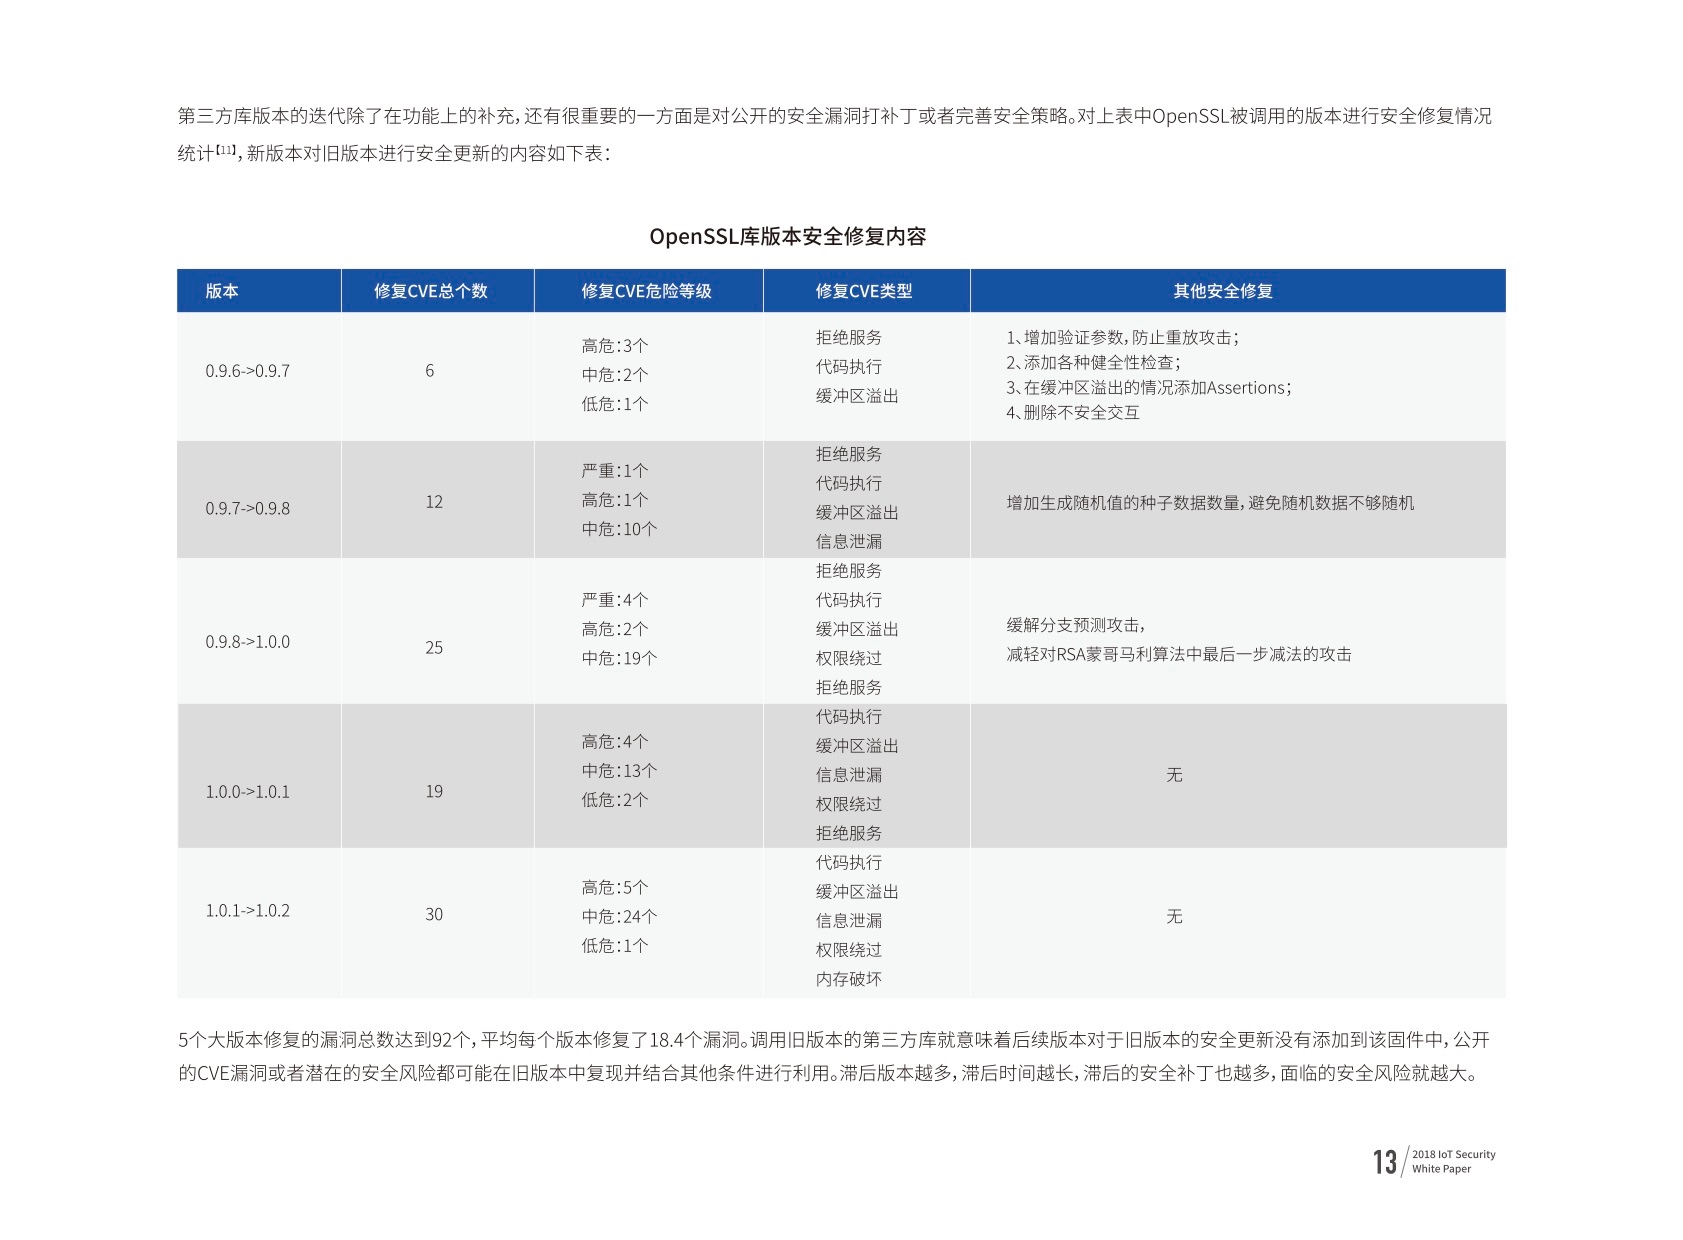Click page number 13 in footer

pos(1385,1162)
